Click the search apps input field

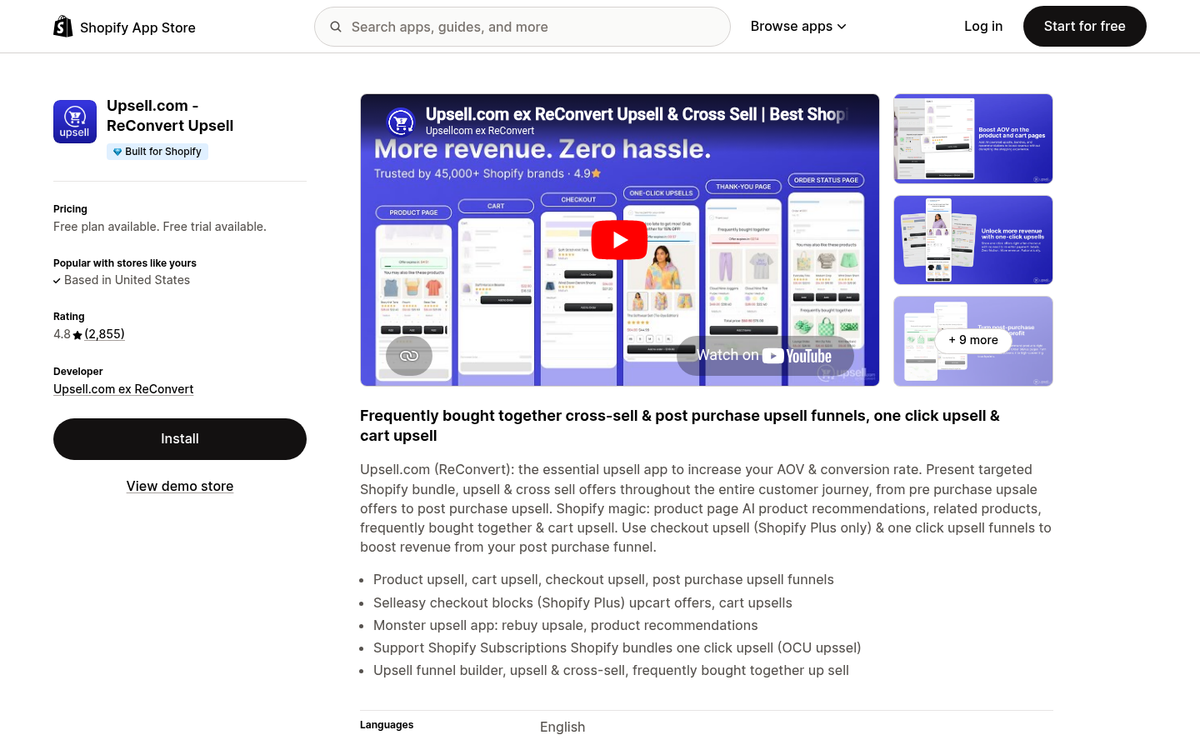click(520, 26)
